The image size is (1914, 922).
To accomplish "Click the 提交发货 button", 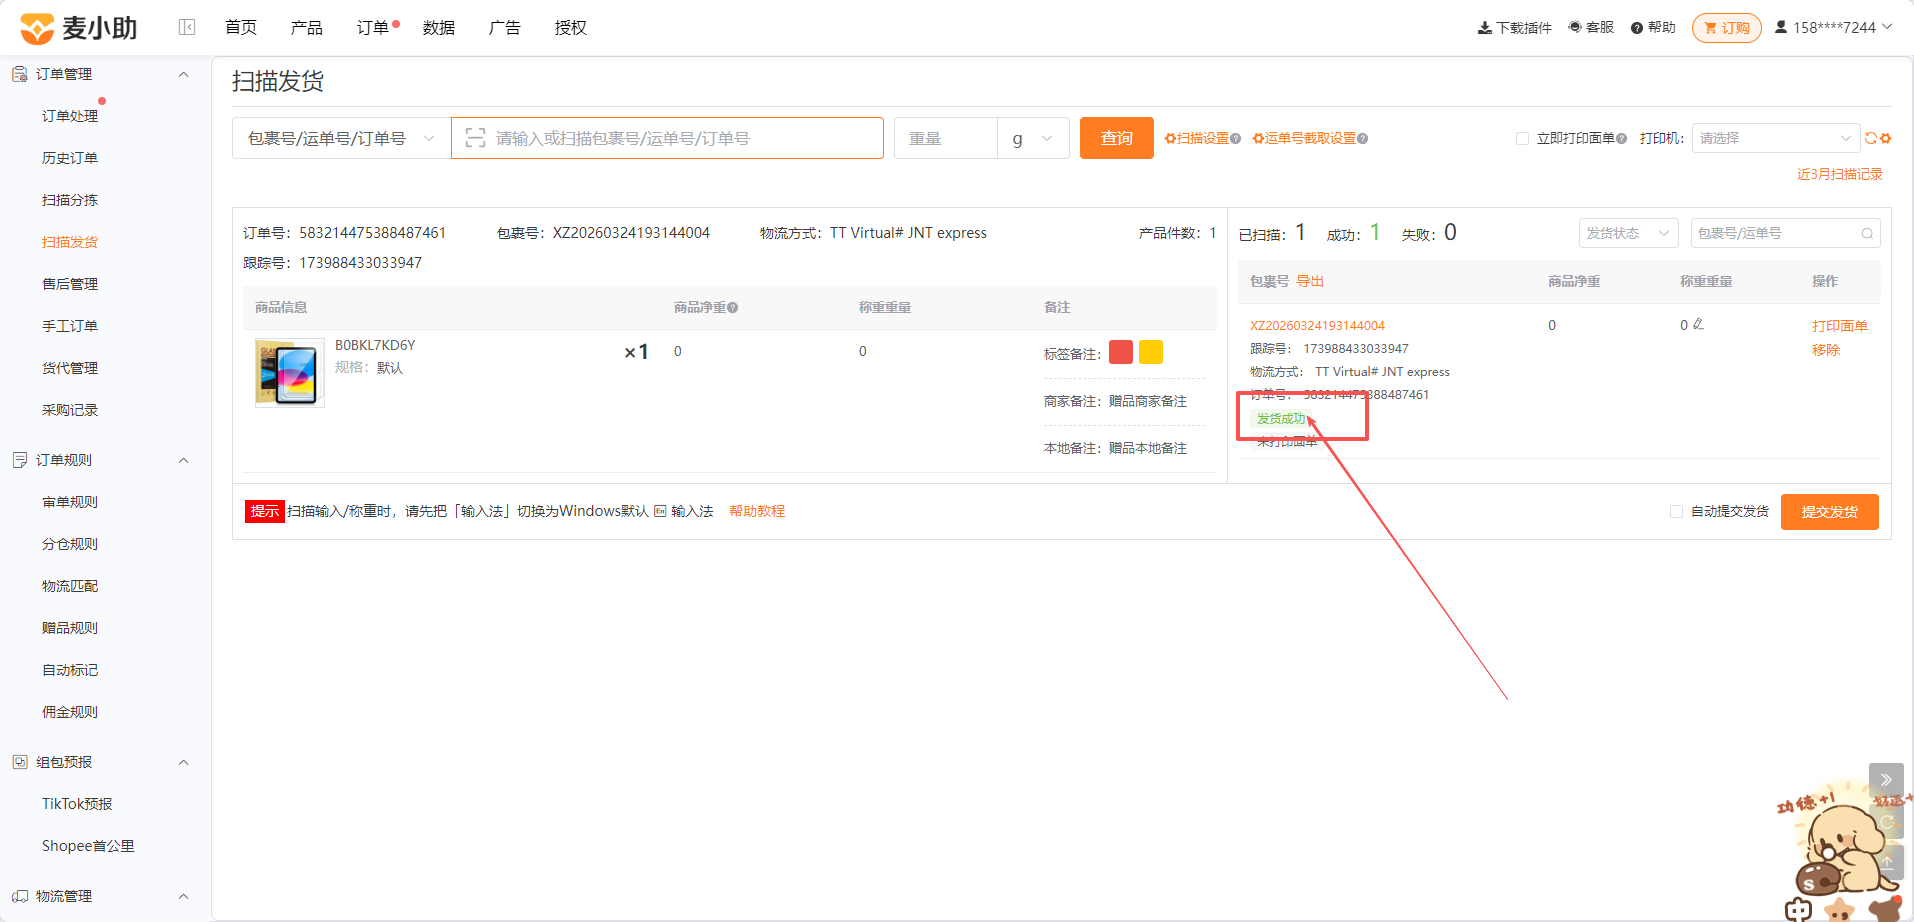I will (1829, 512).
